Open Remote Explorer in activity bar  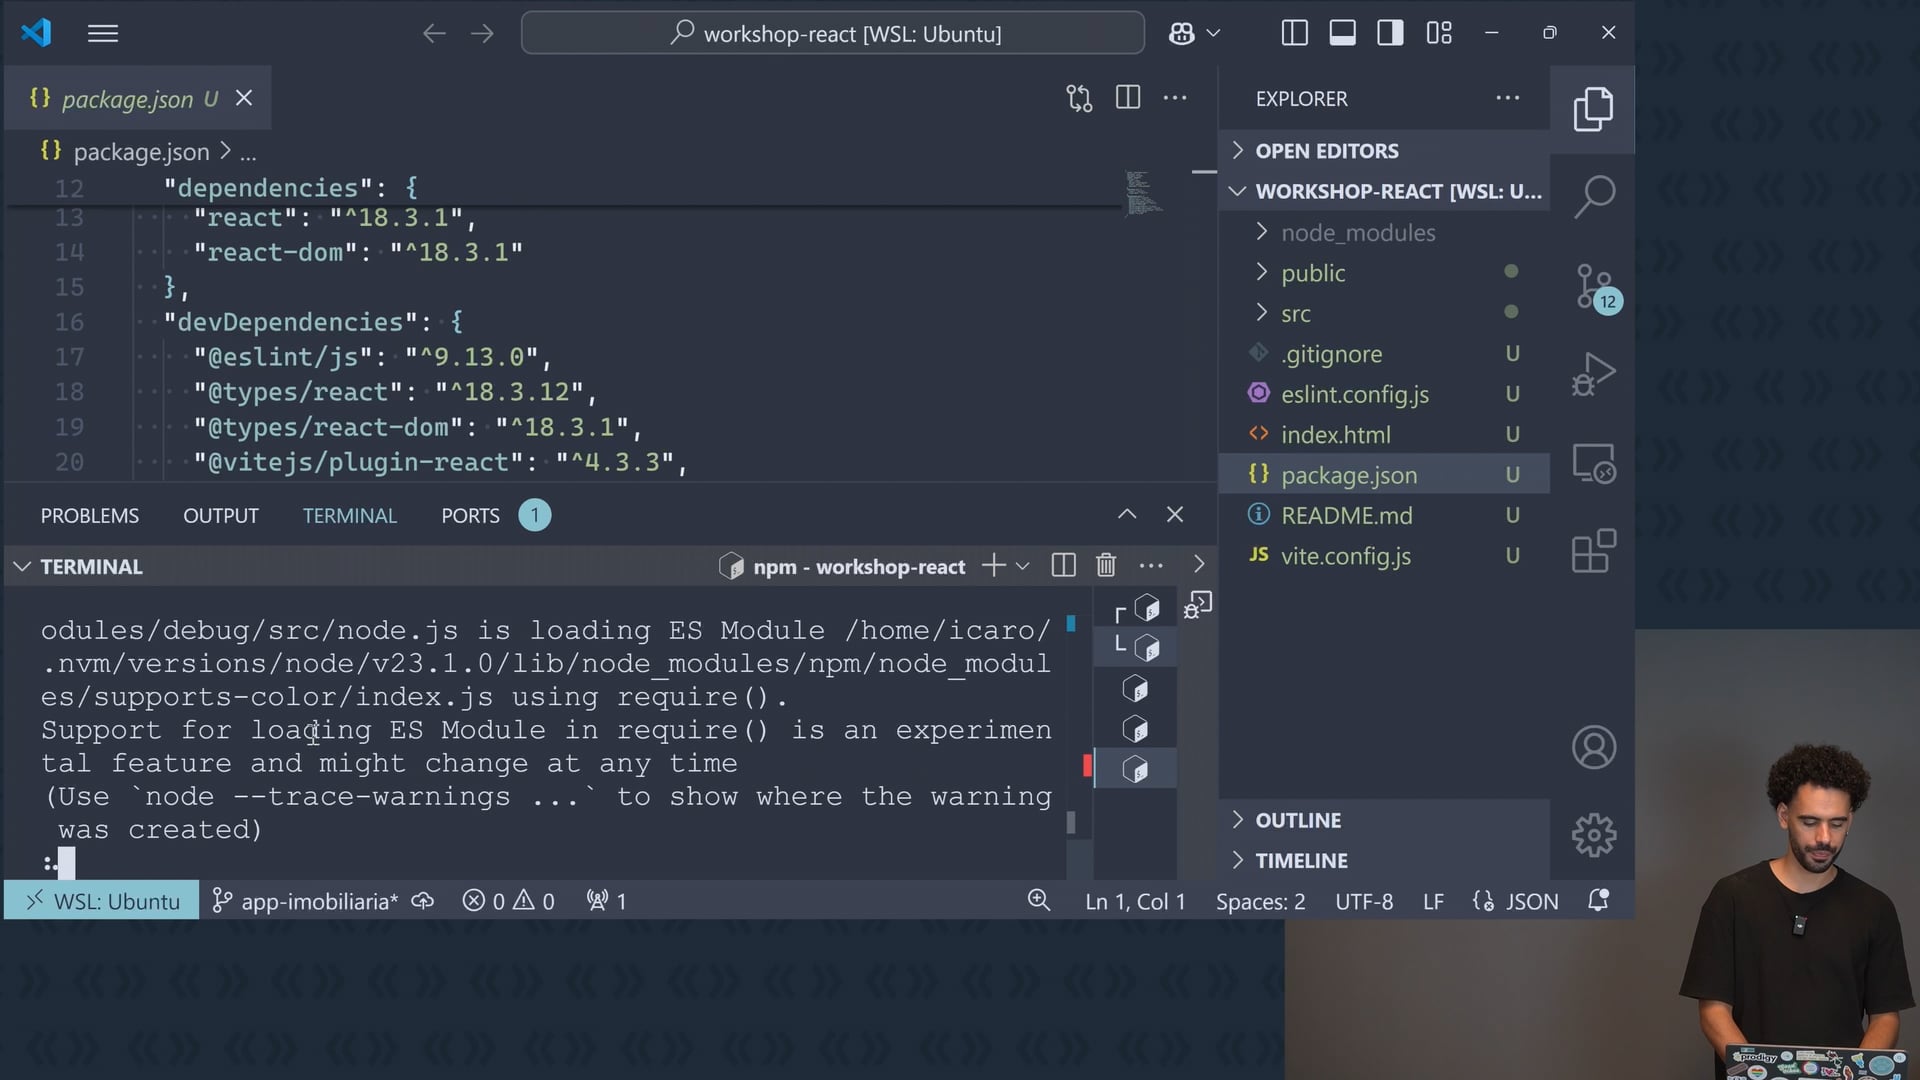pyautogui.click(x=1593, y=464)
